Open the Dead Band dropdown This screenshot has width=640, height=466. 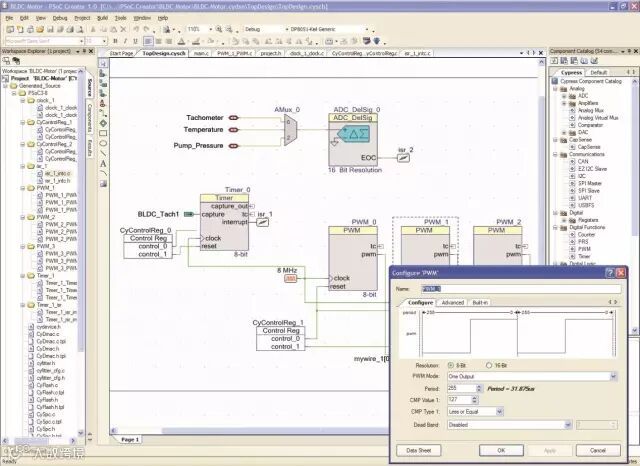[x=568, y=425]
